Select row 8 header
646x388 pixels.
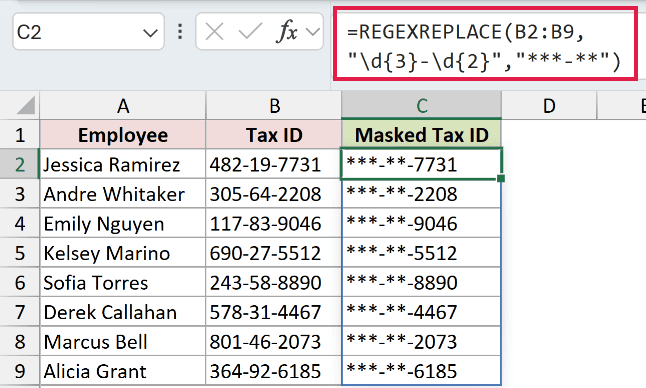coord(20,342)
